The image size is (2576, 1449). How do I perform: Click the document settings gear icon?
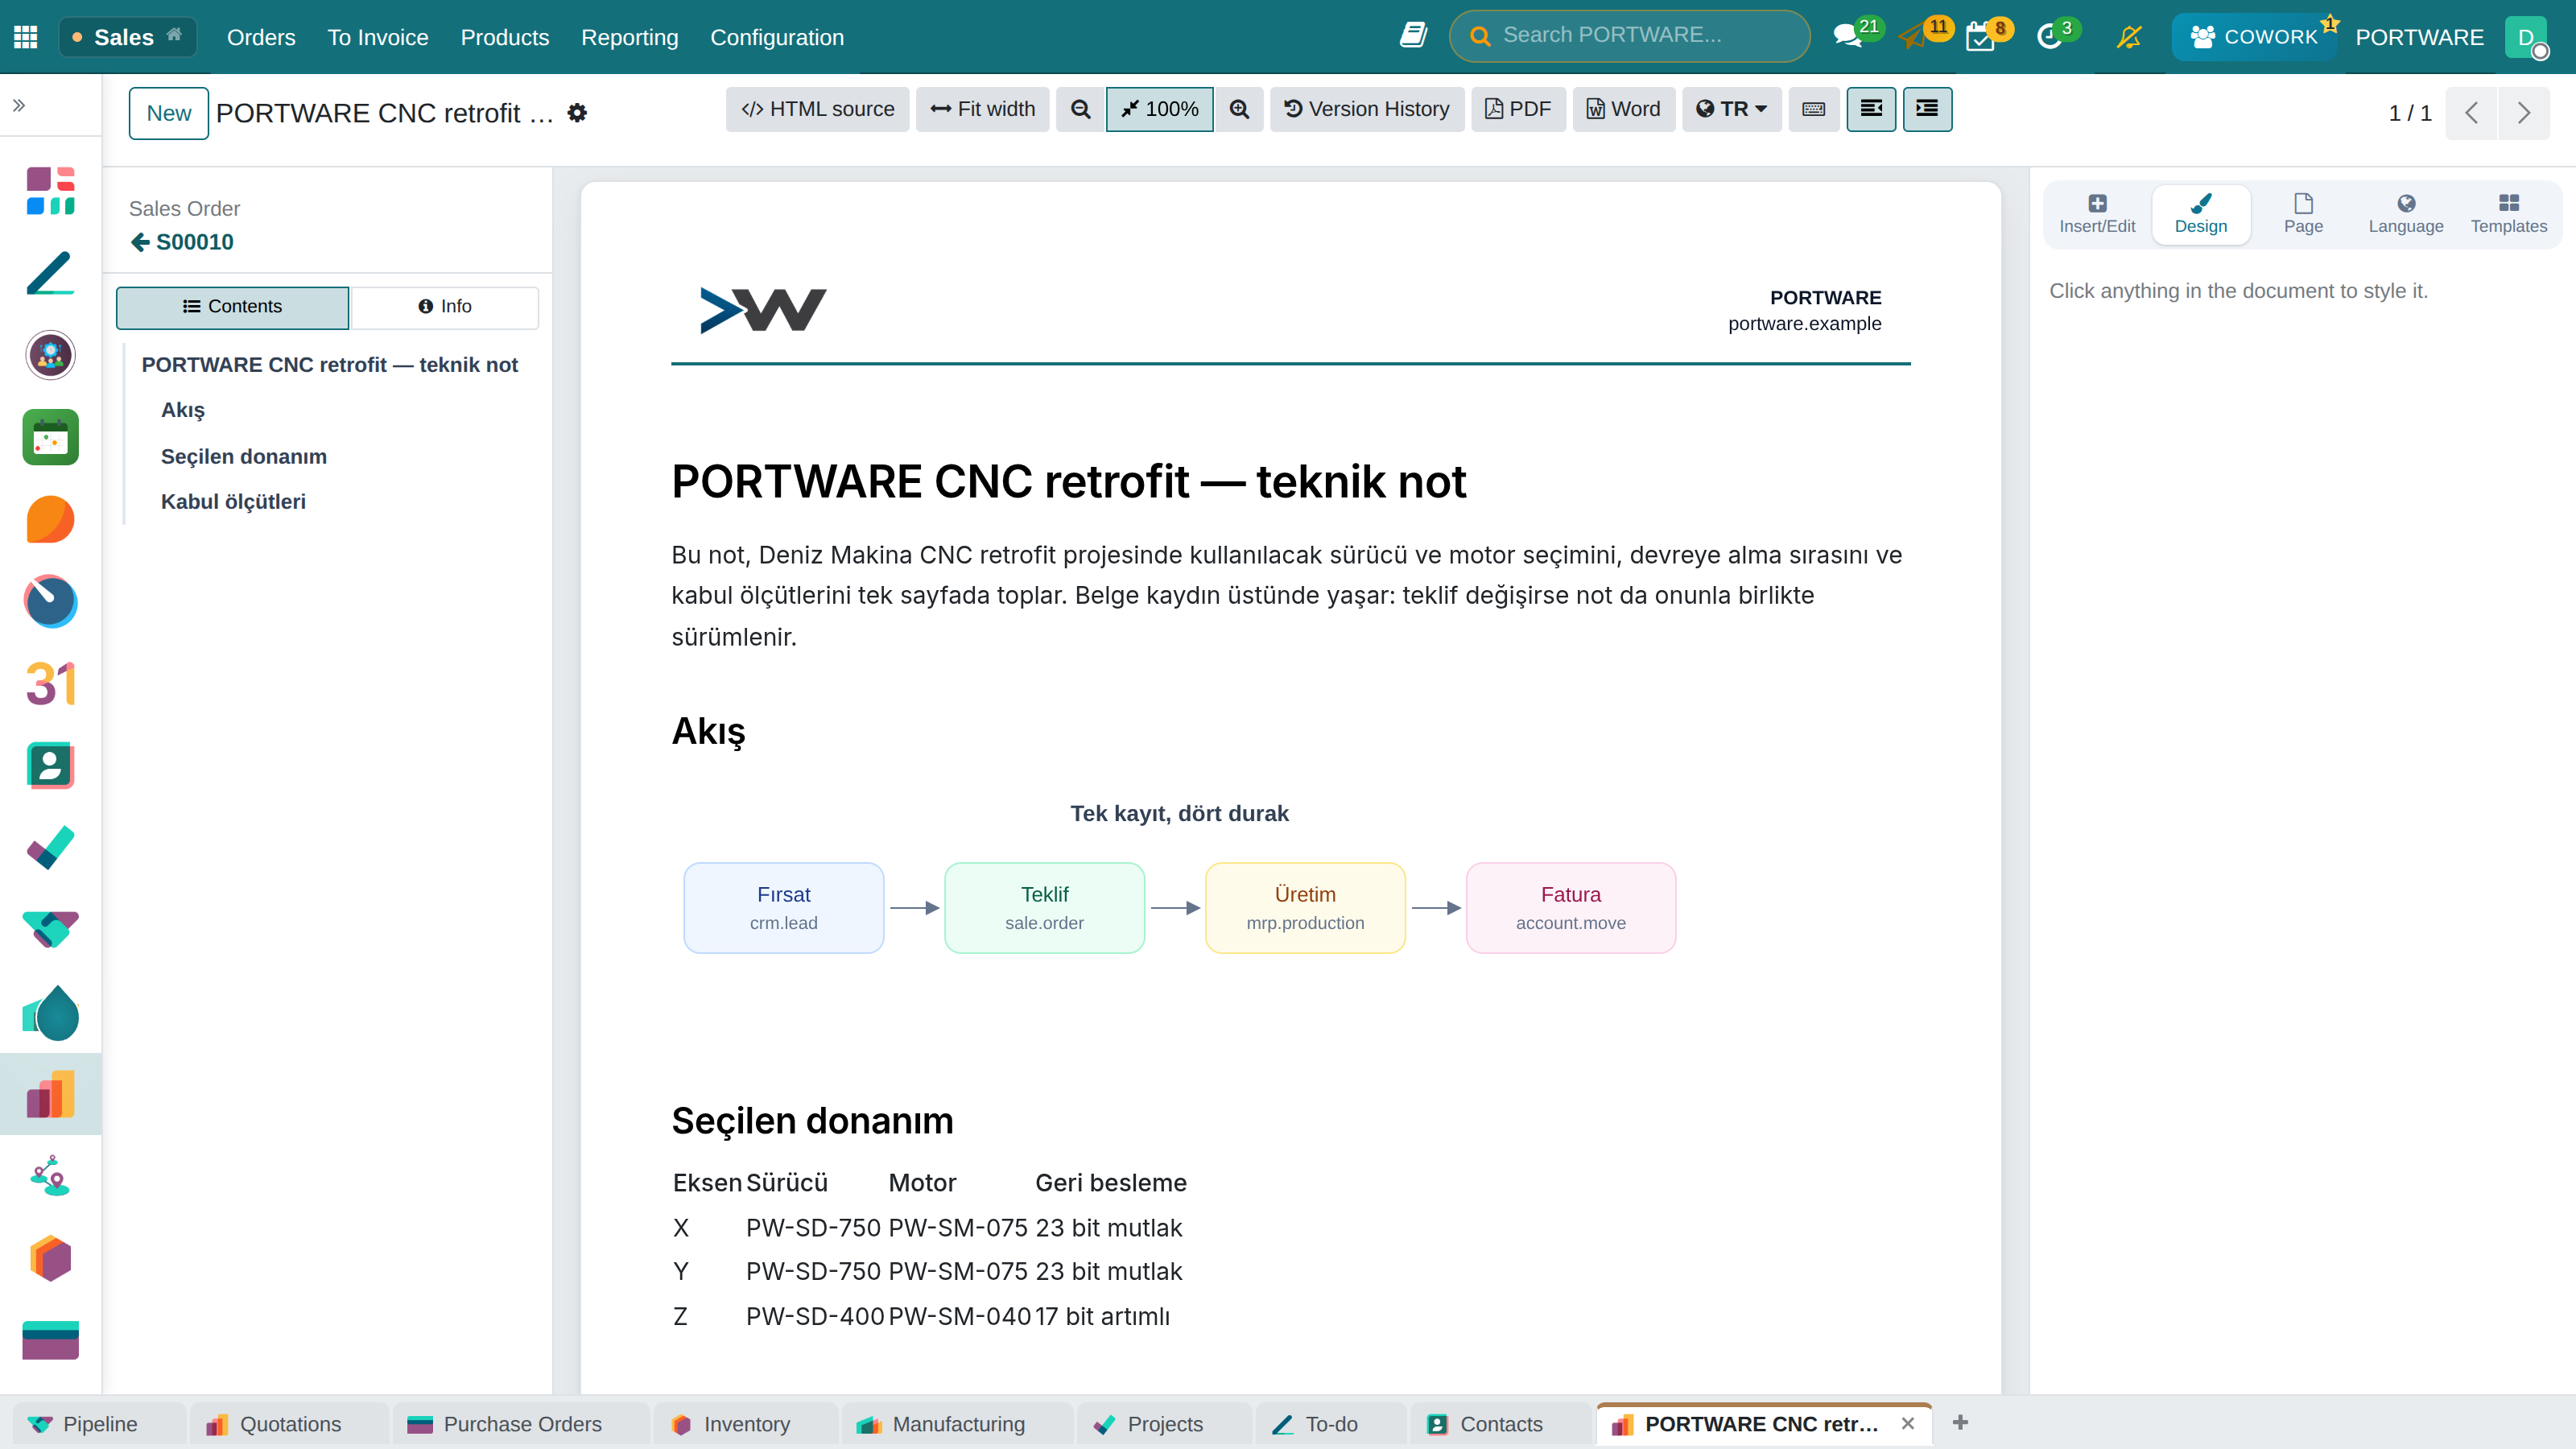point(577,113)
